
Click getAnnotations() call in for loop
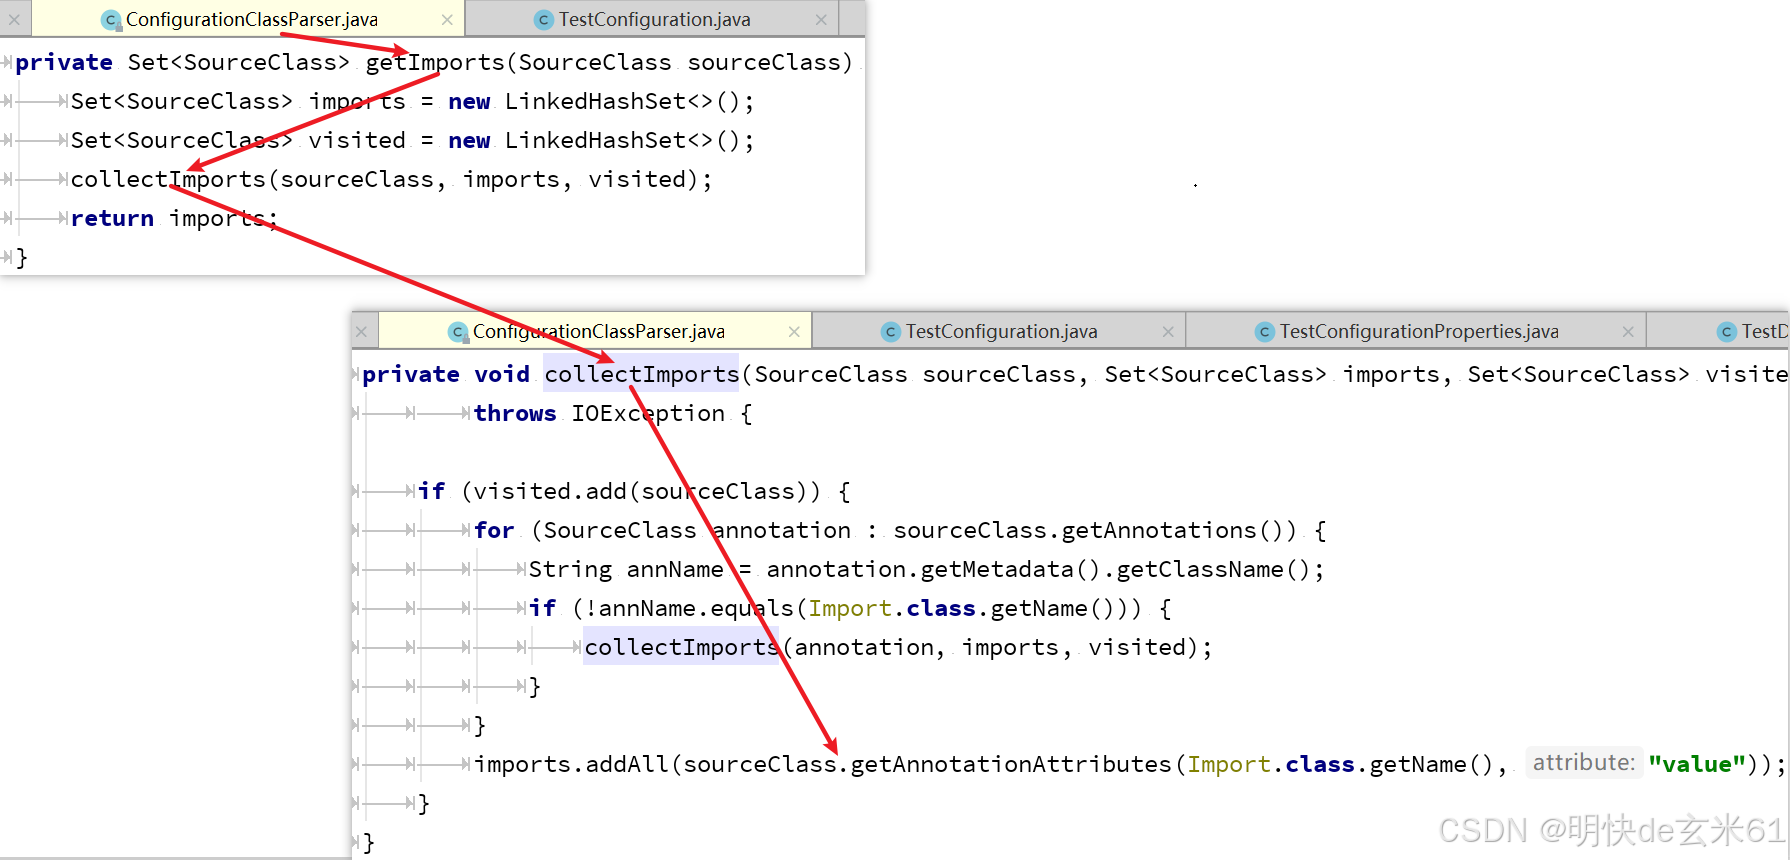[1178, 530]
